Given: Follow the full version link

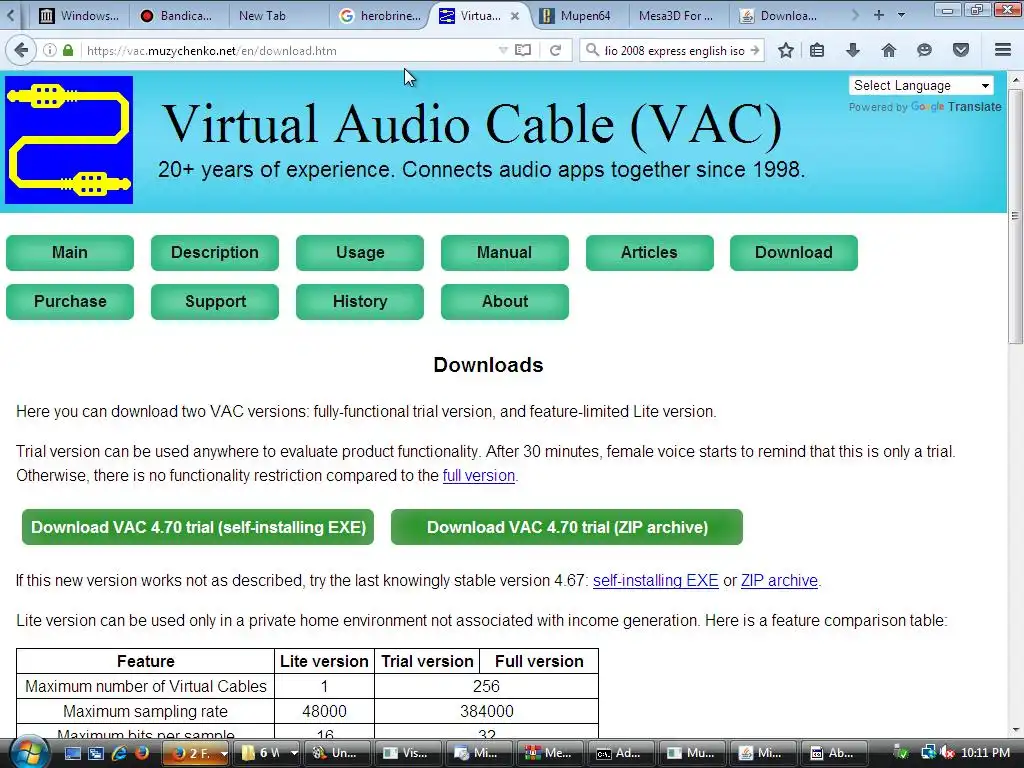Looking at the screenshot, I should (479, 475).
